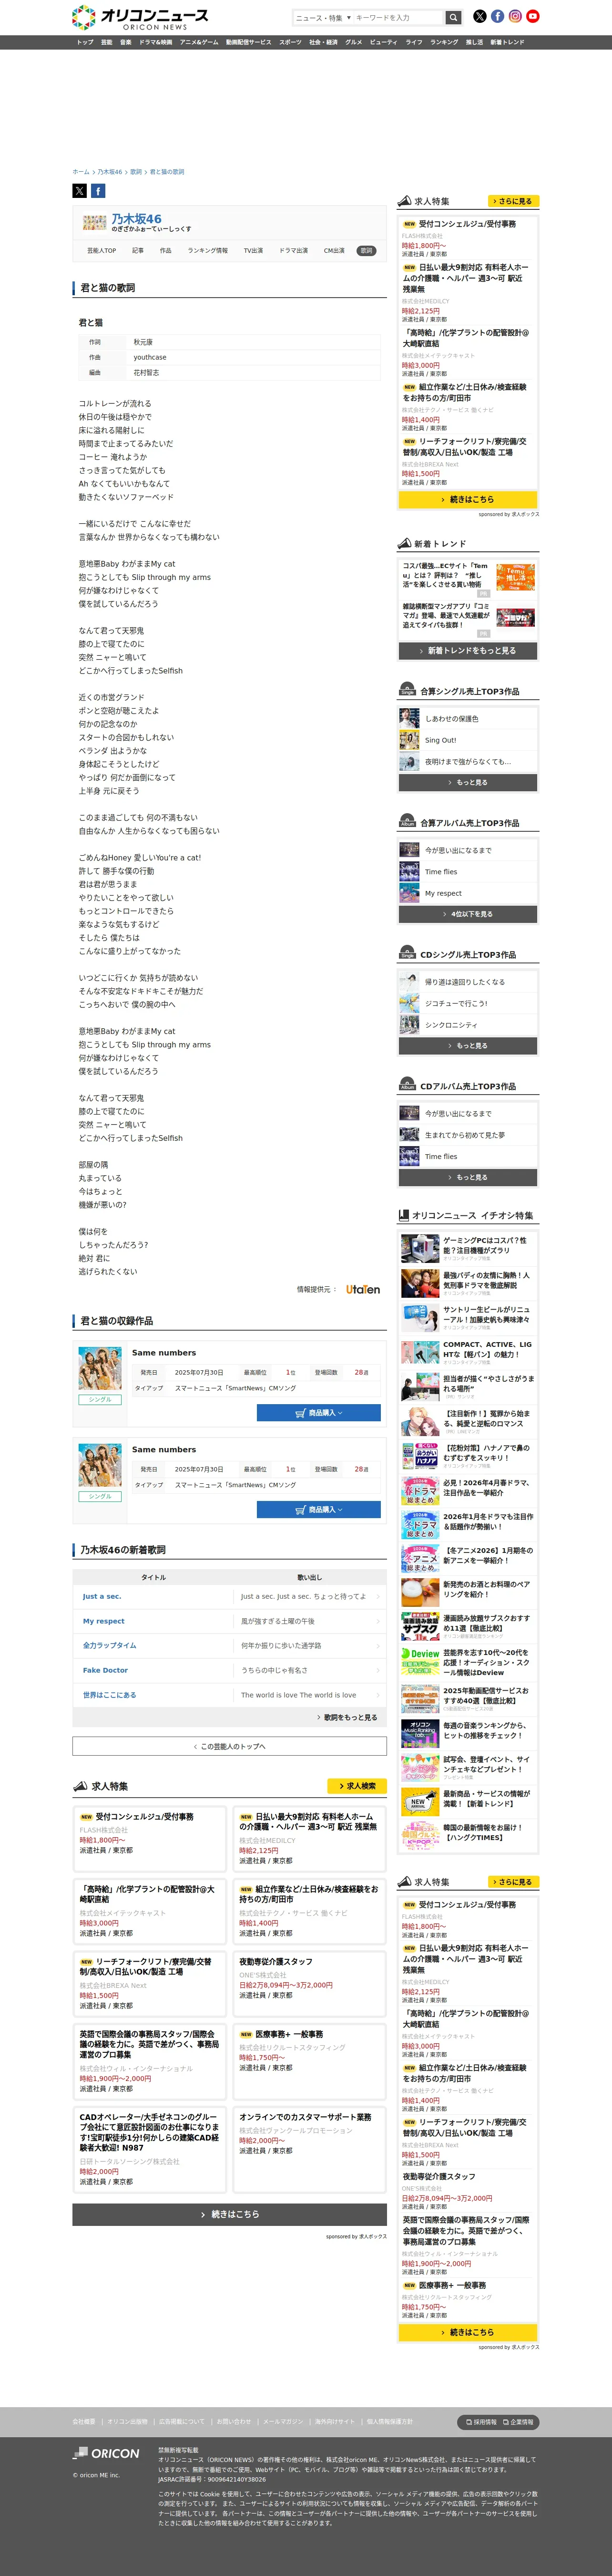Click the Oricon News logo

coord(140,18)
